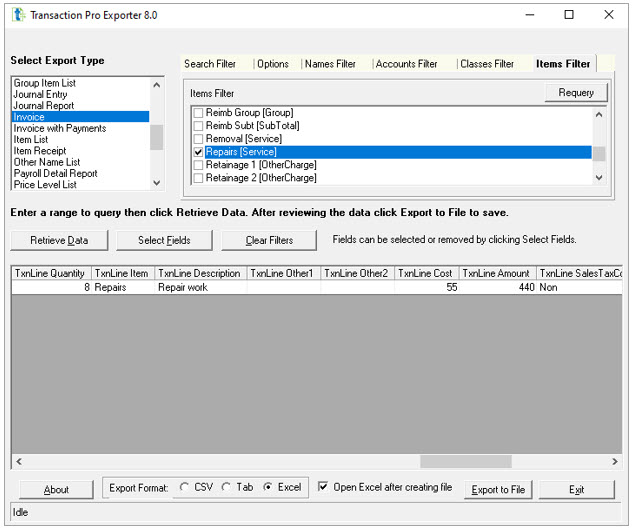Open the Select Fields dialog button

click(164, 241)
